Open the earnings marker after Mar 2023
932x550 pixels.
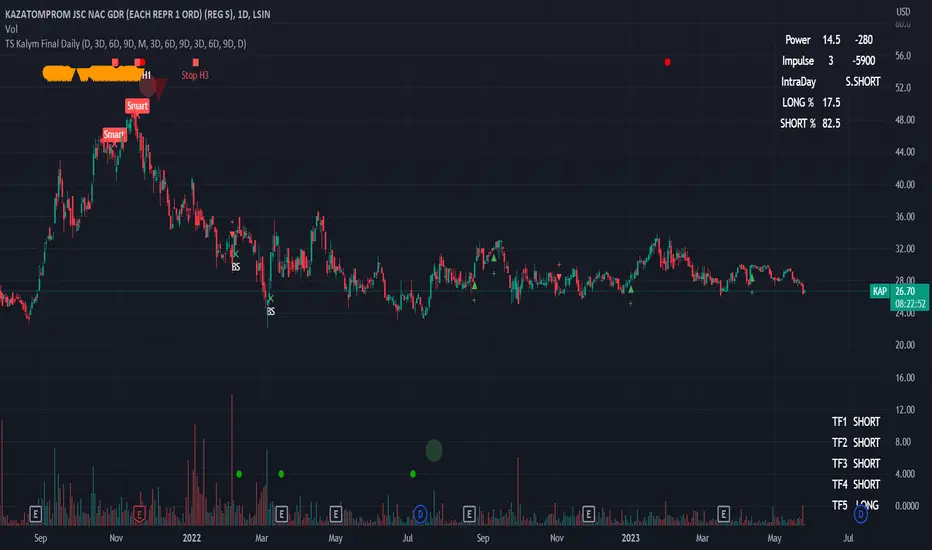coord(723,514)
